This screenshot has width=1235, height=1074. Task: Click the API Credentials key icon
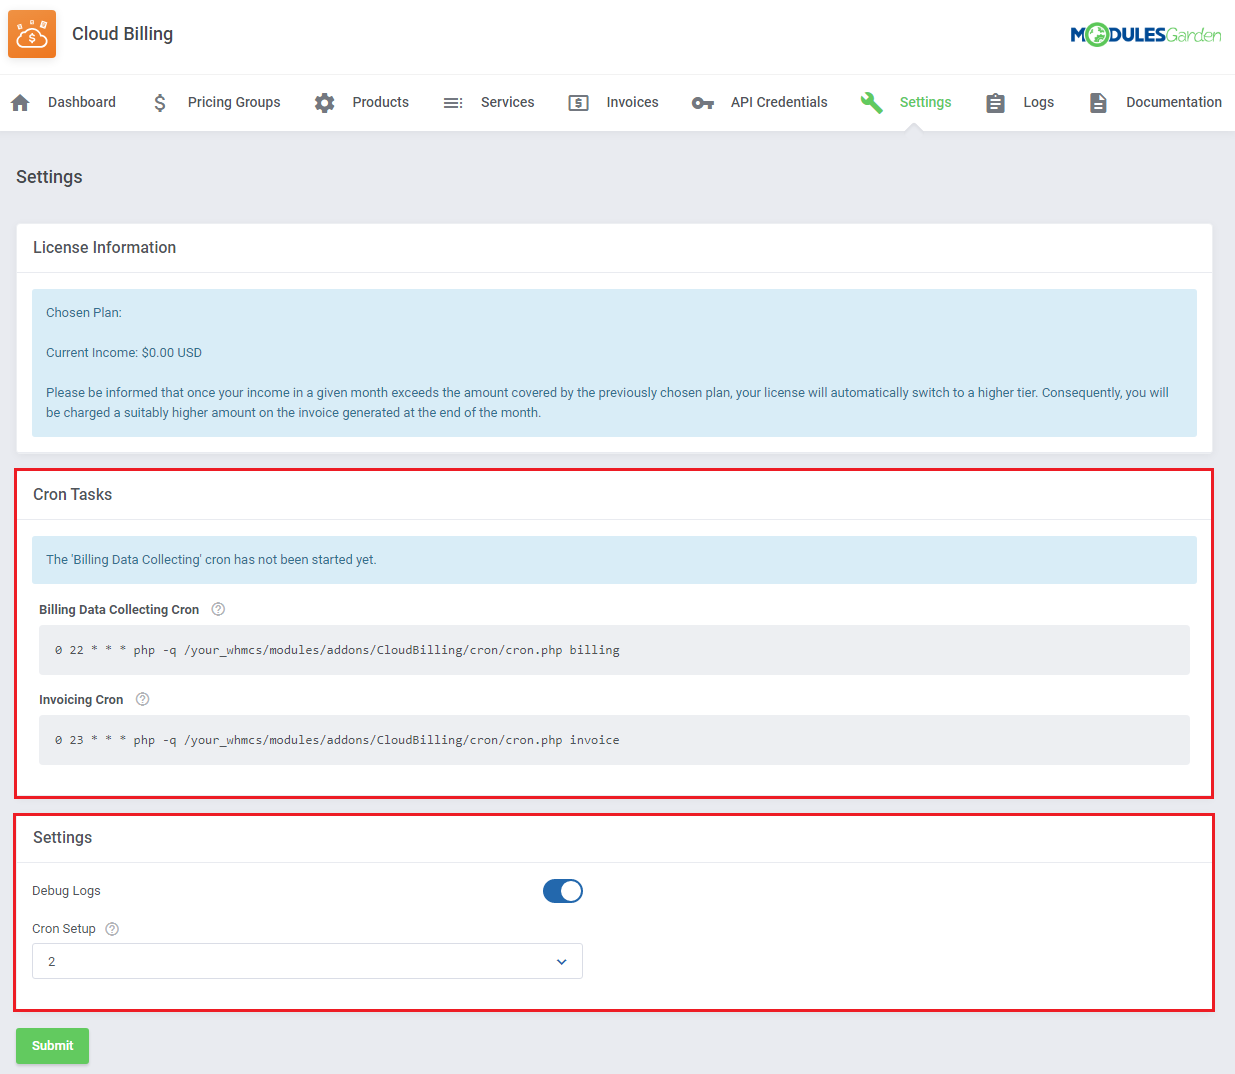coord(703,103)
